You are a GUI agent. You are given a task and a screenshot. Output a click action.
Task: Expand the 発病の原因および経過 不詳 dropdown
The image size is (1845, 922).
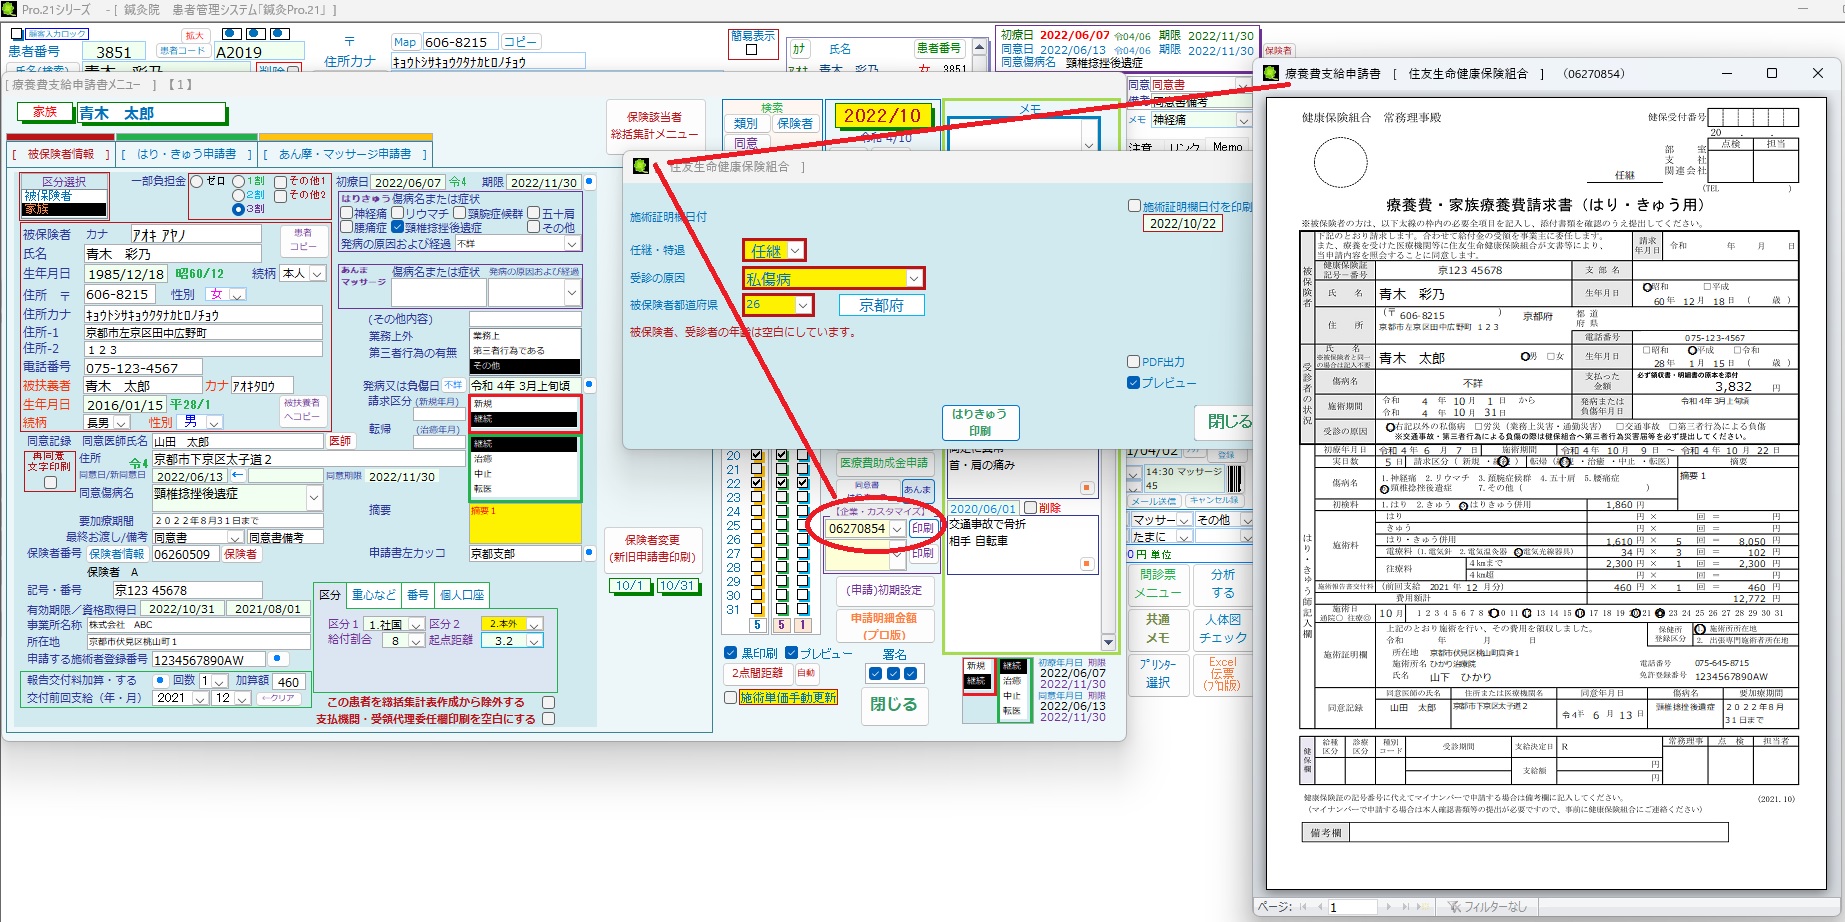[x=572, y=243]
